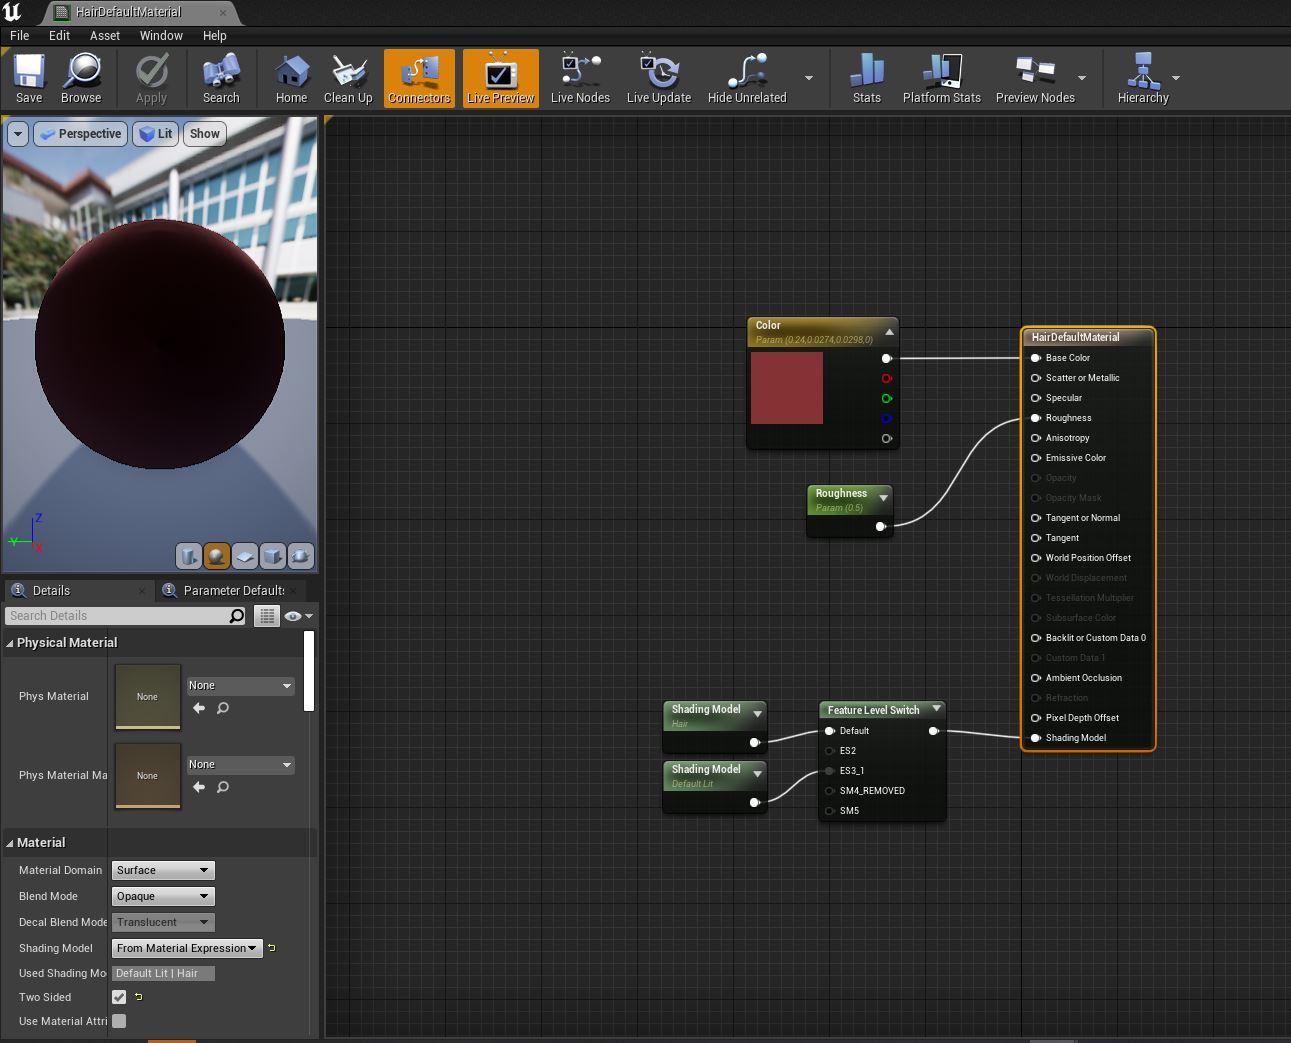Open Phys Material Mask None dropdown
The width and height of the screenshot is (1291, 1043).
point(240,765)
